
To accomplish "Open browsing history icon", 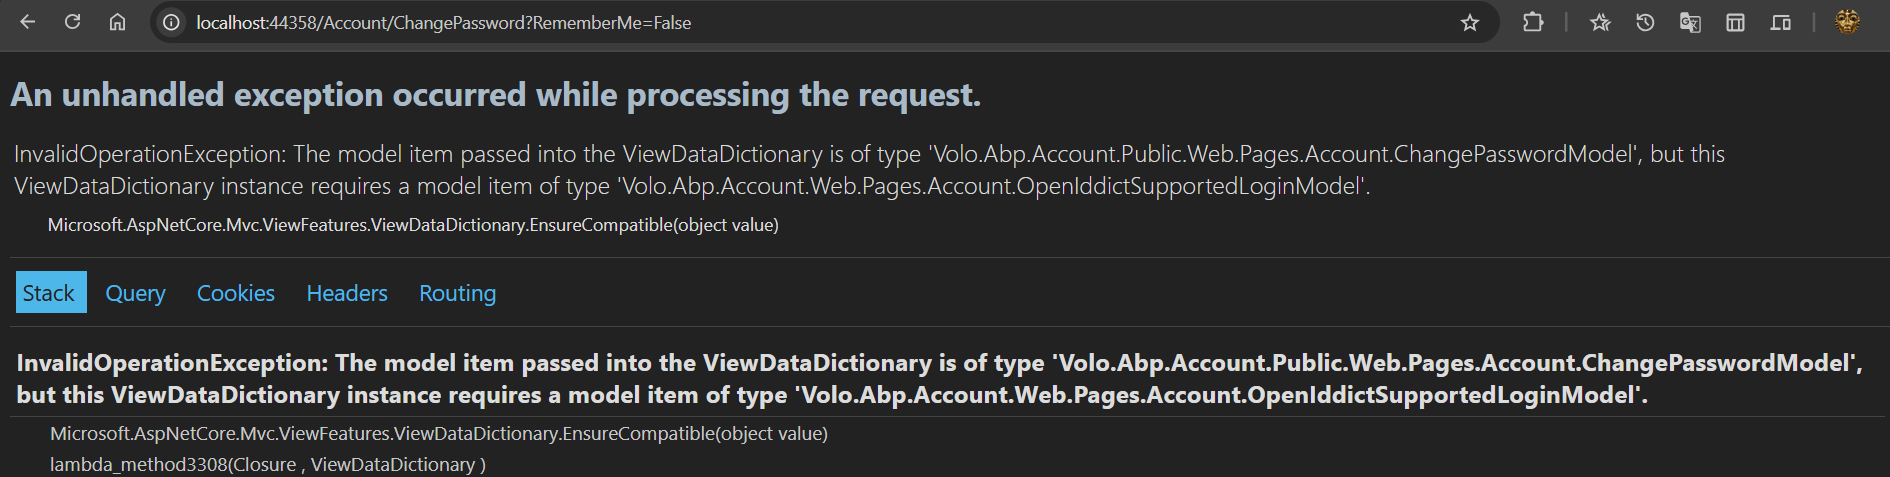I will (1645, 22).
